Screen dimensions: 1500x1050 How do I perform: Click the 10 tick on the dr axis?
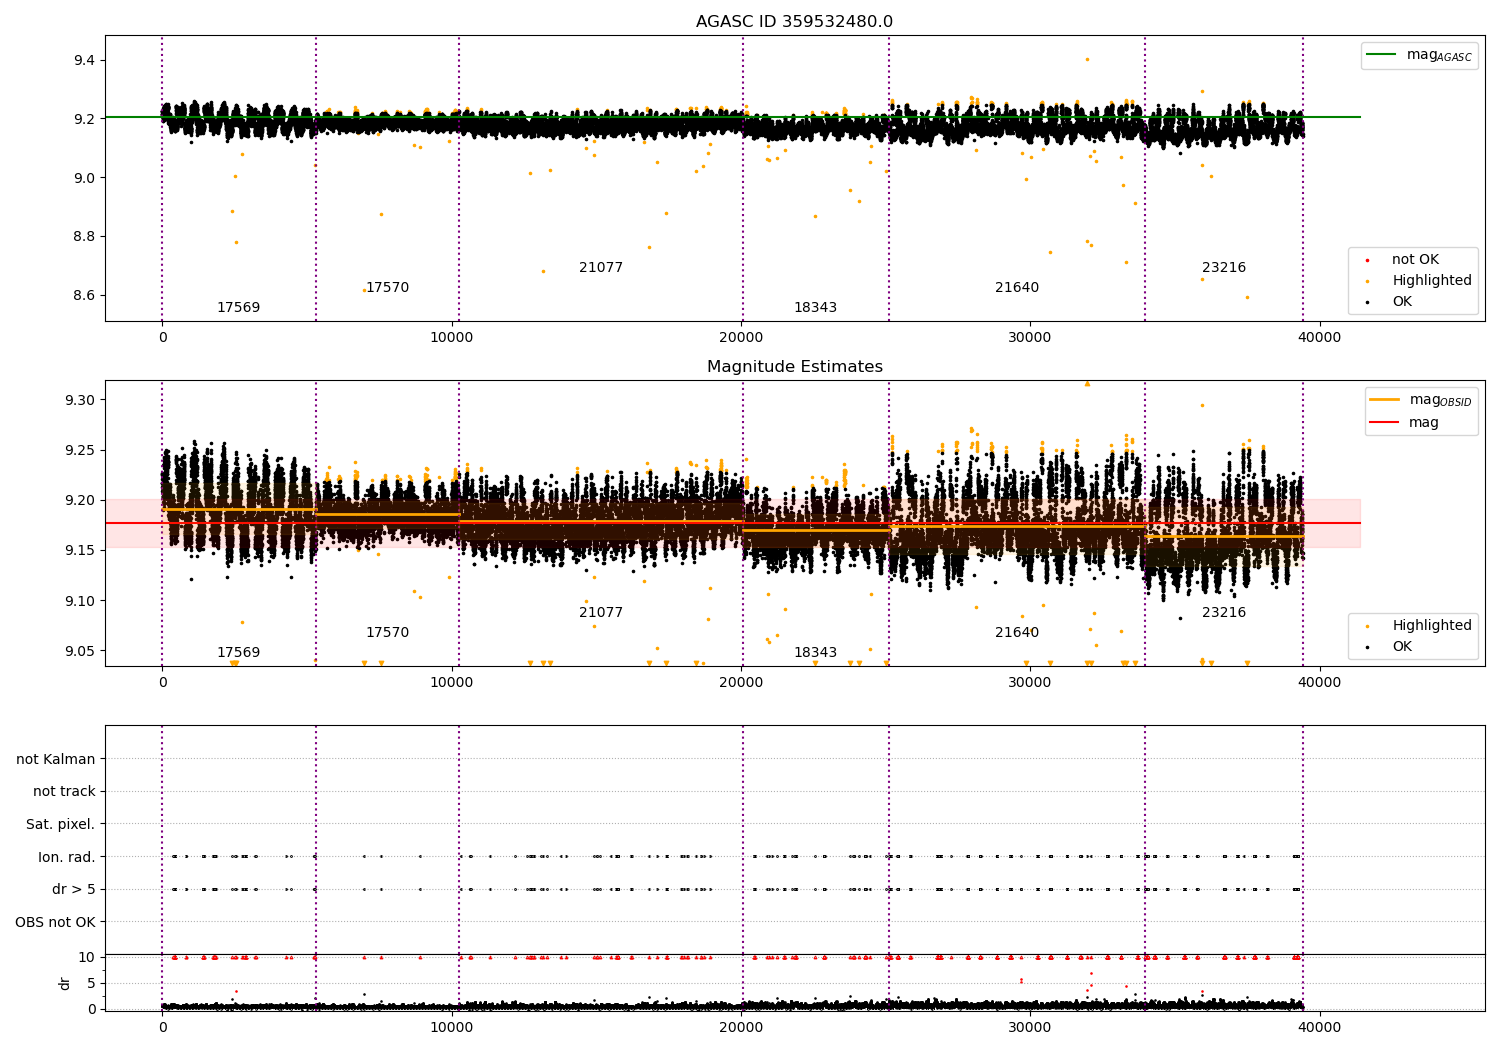coord(87,958)
